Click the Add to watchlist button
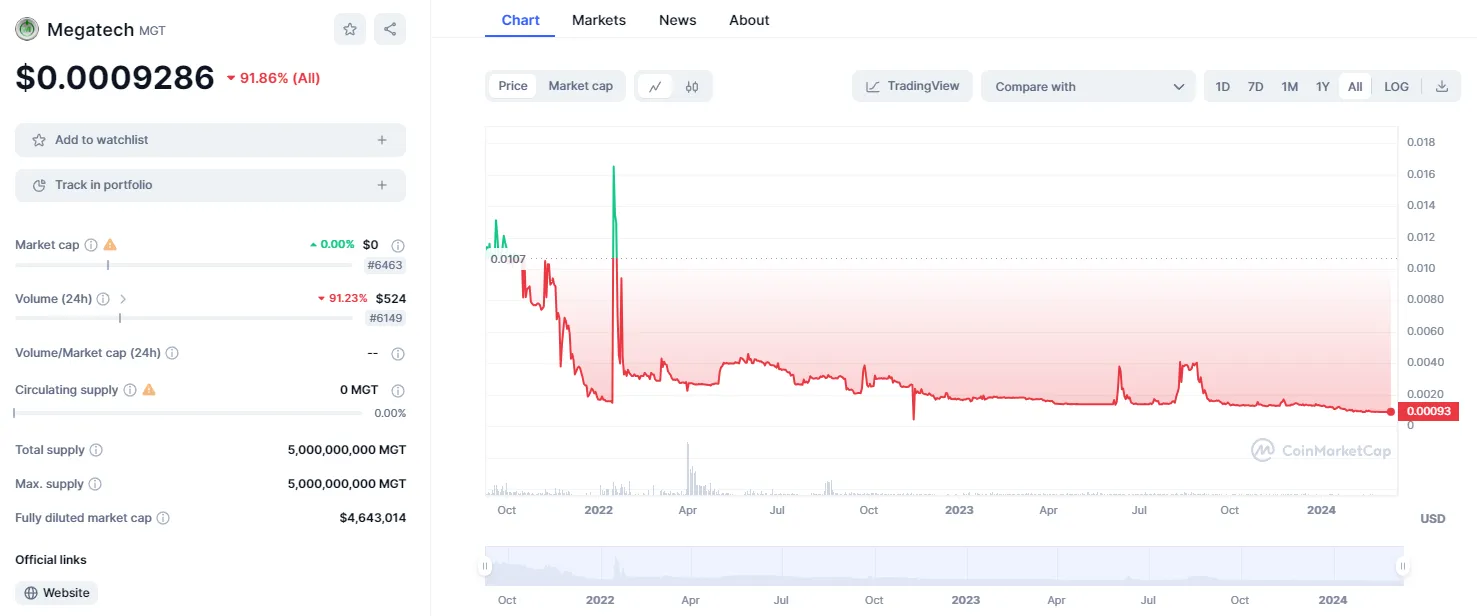 tap(210, 140)
